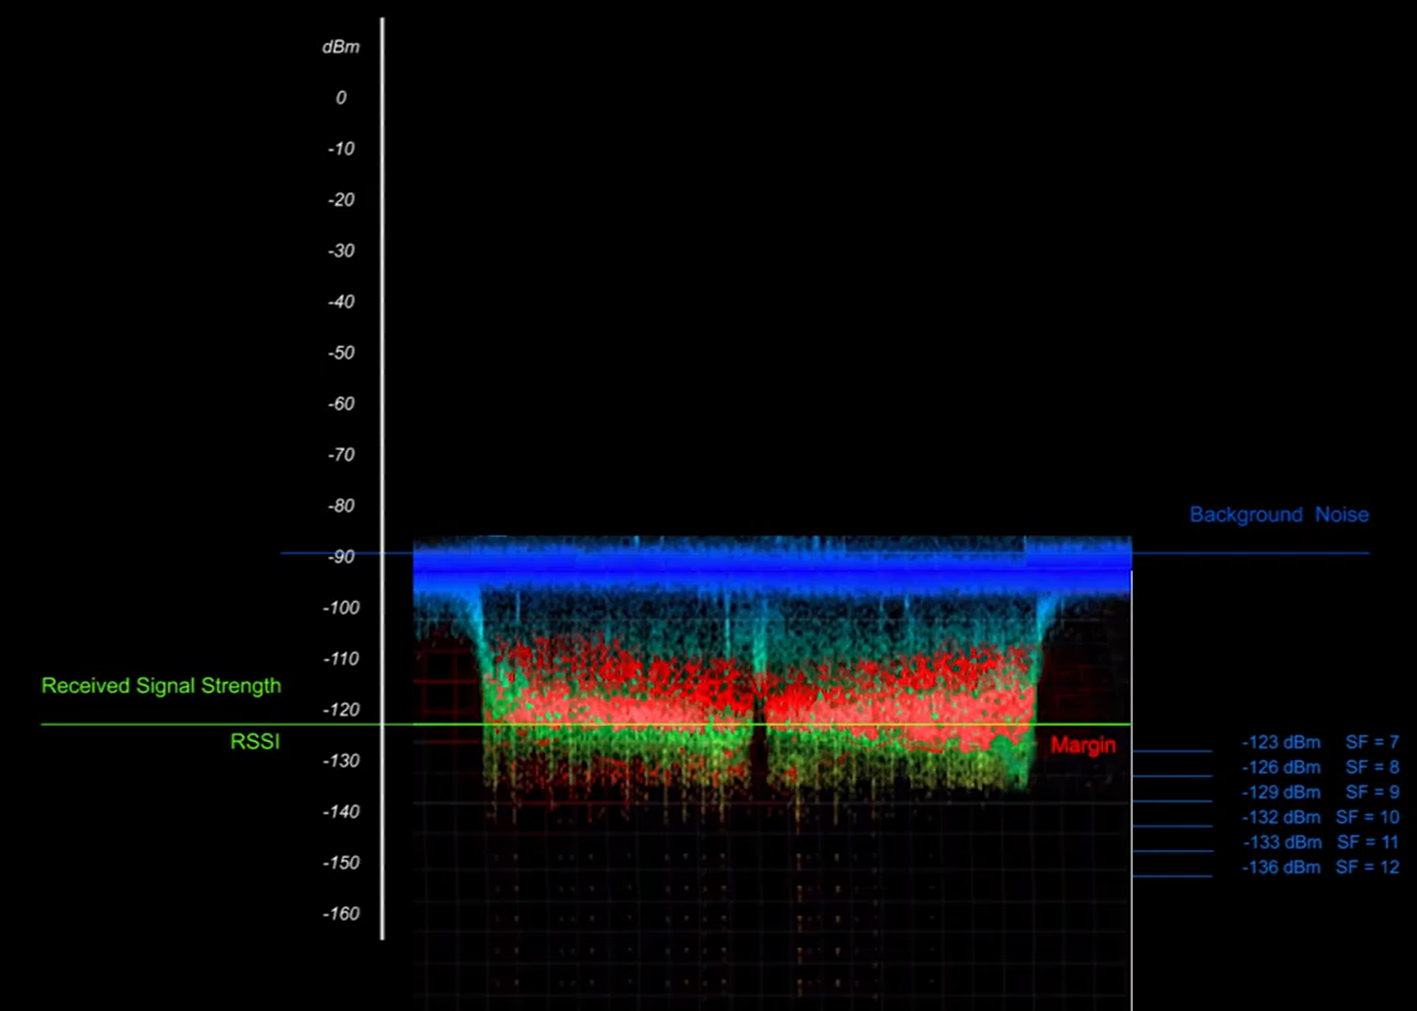Click the -123 dBm threshold value
The width and height of the screenshot is (1417, 1011).
point(1281,742)
